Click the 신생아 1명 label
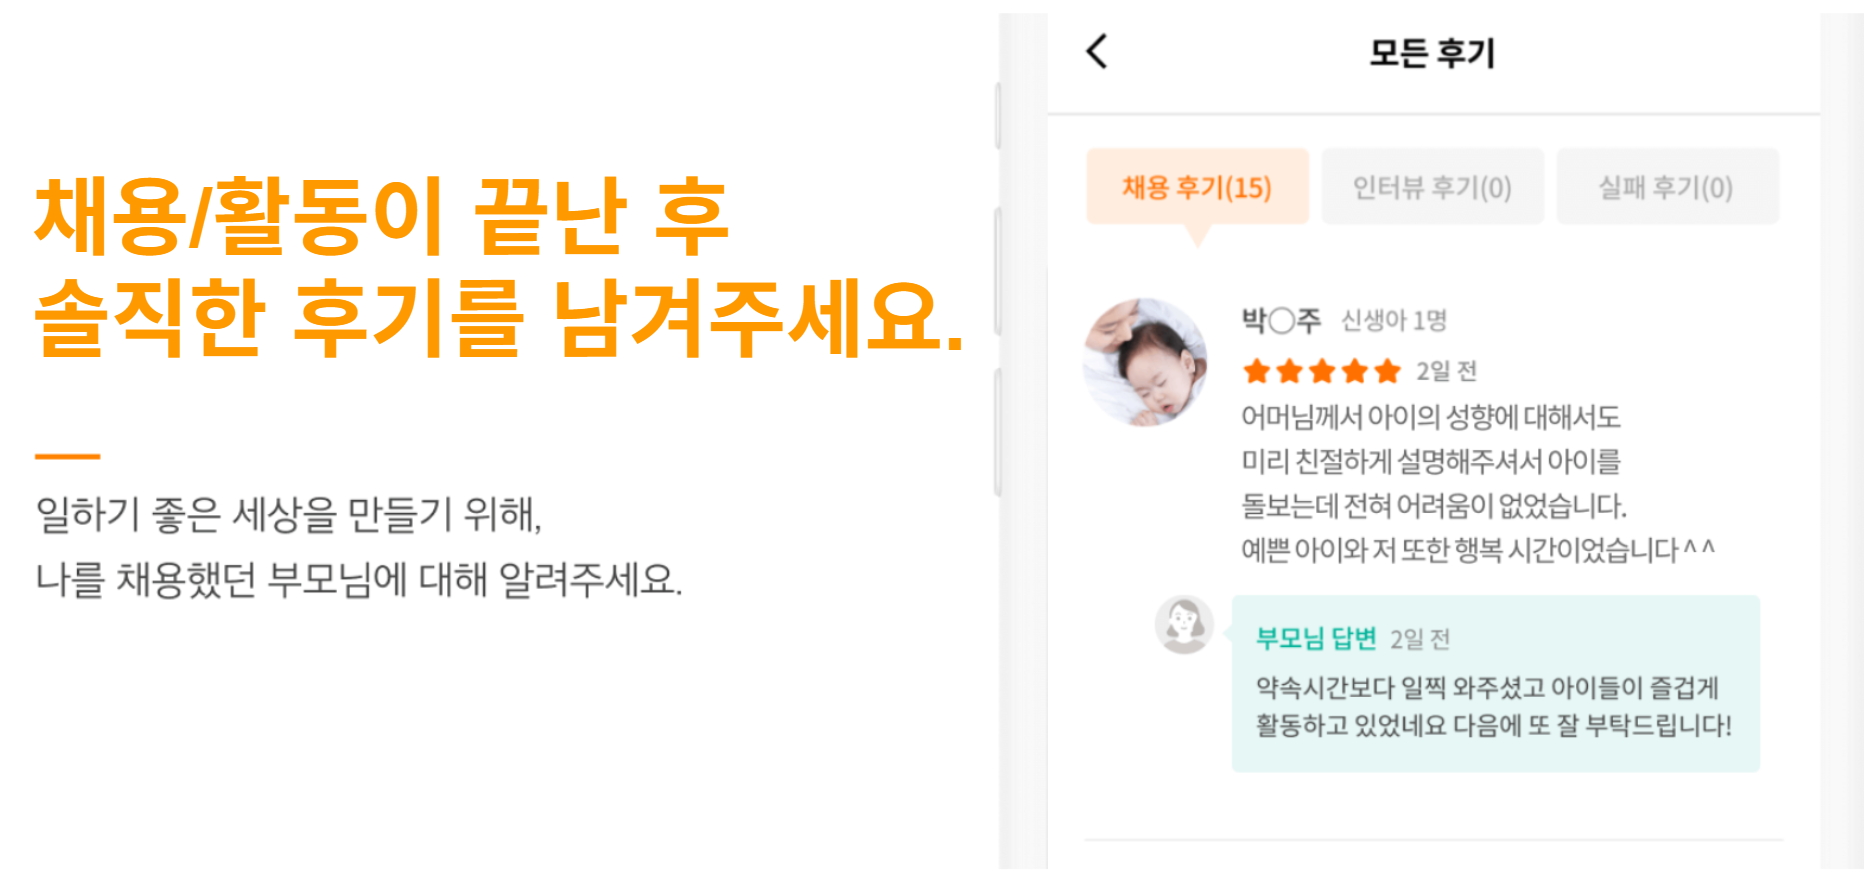The image size is (1864, 876). point(1393,320)
